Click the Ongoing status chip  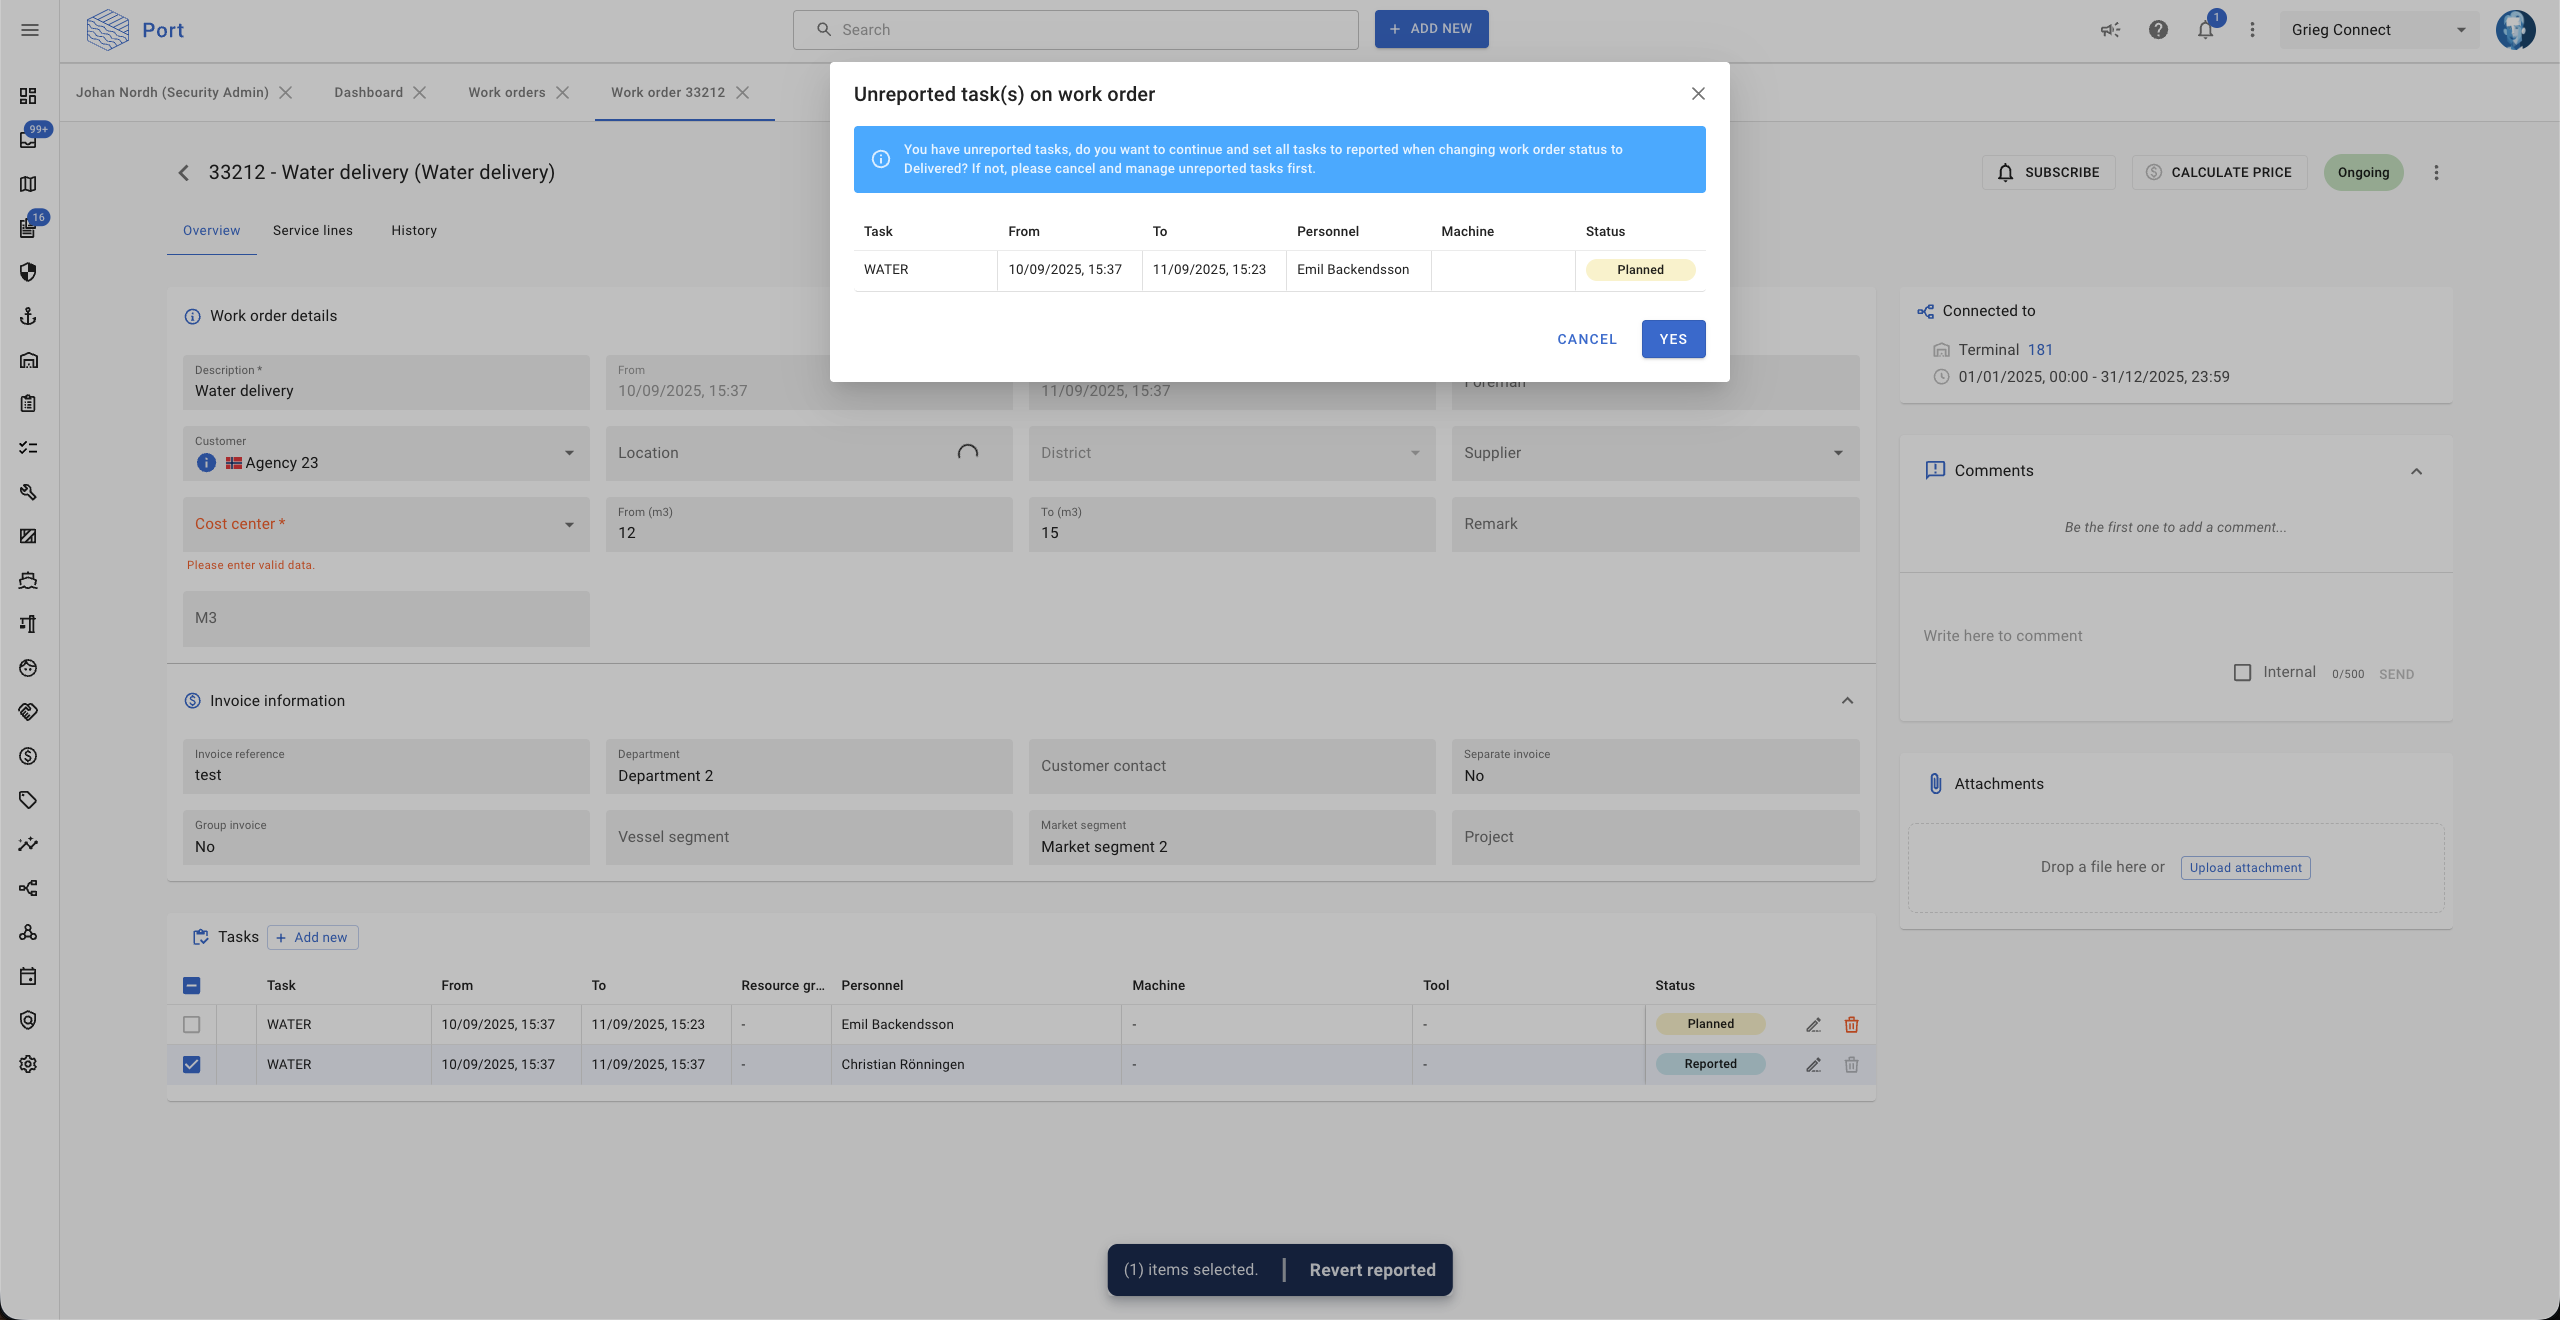click(2363, 173)
